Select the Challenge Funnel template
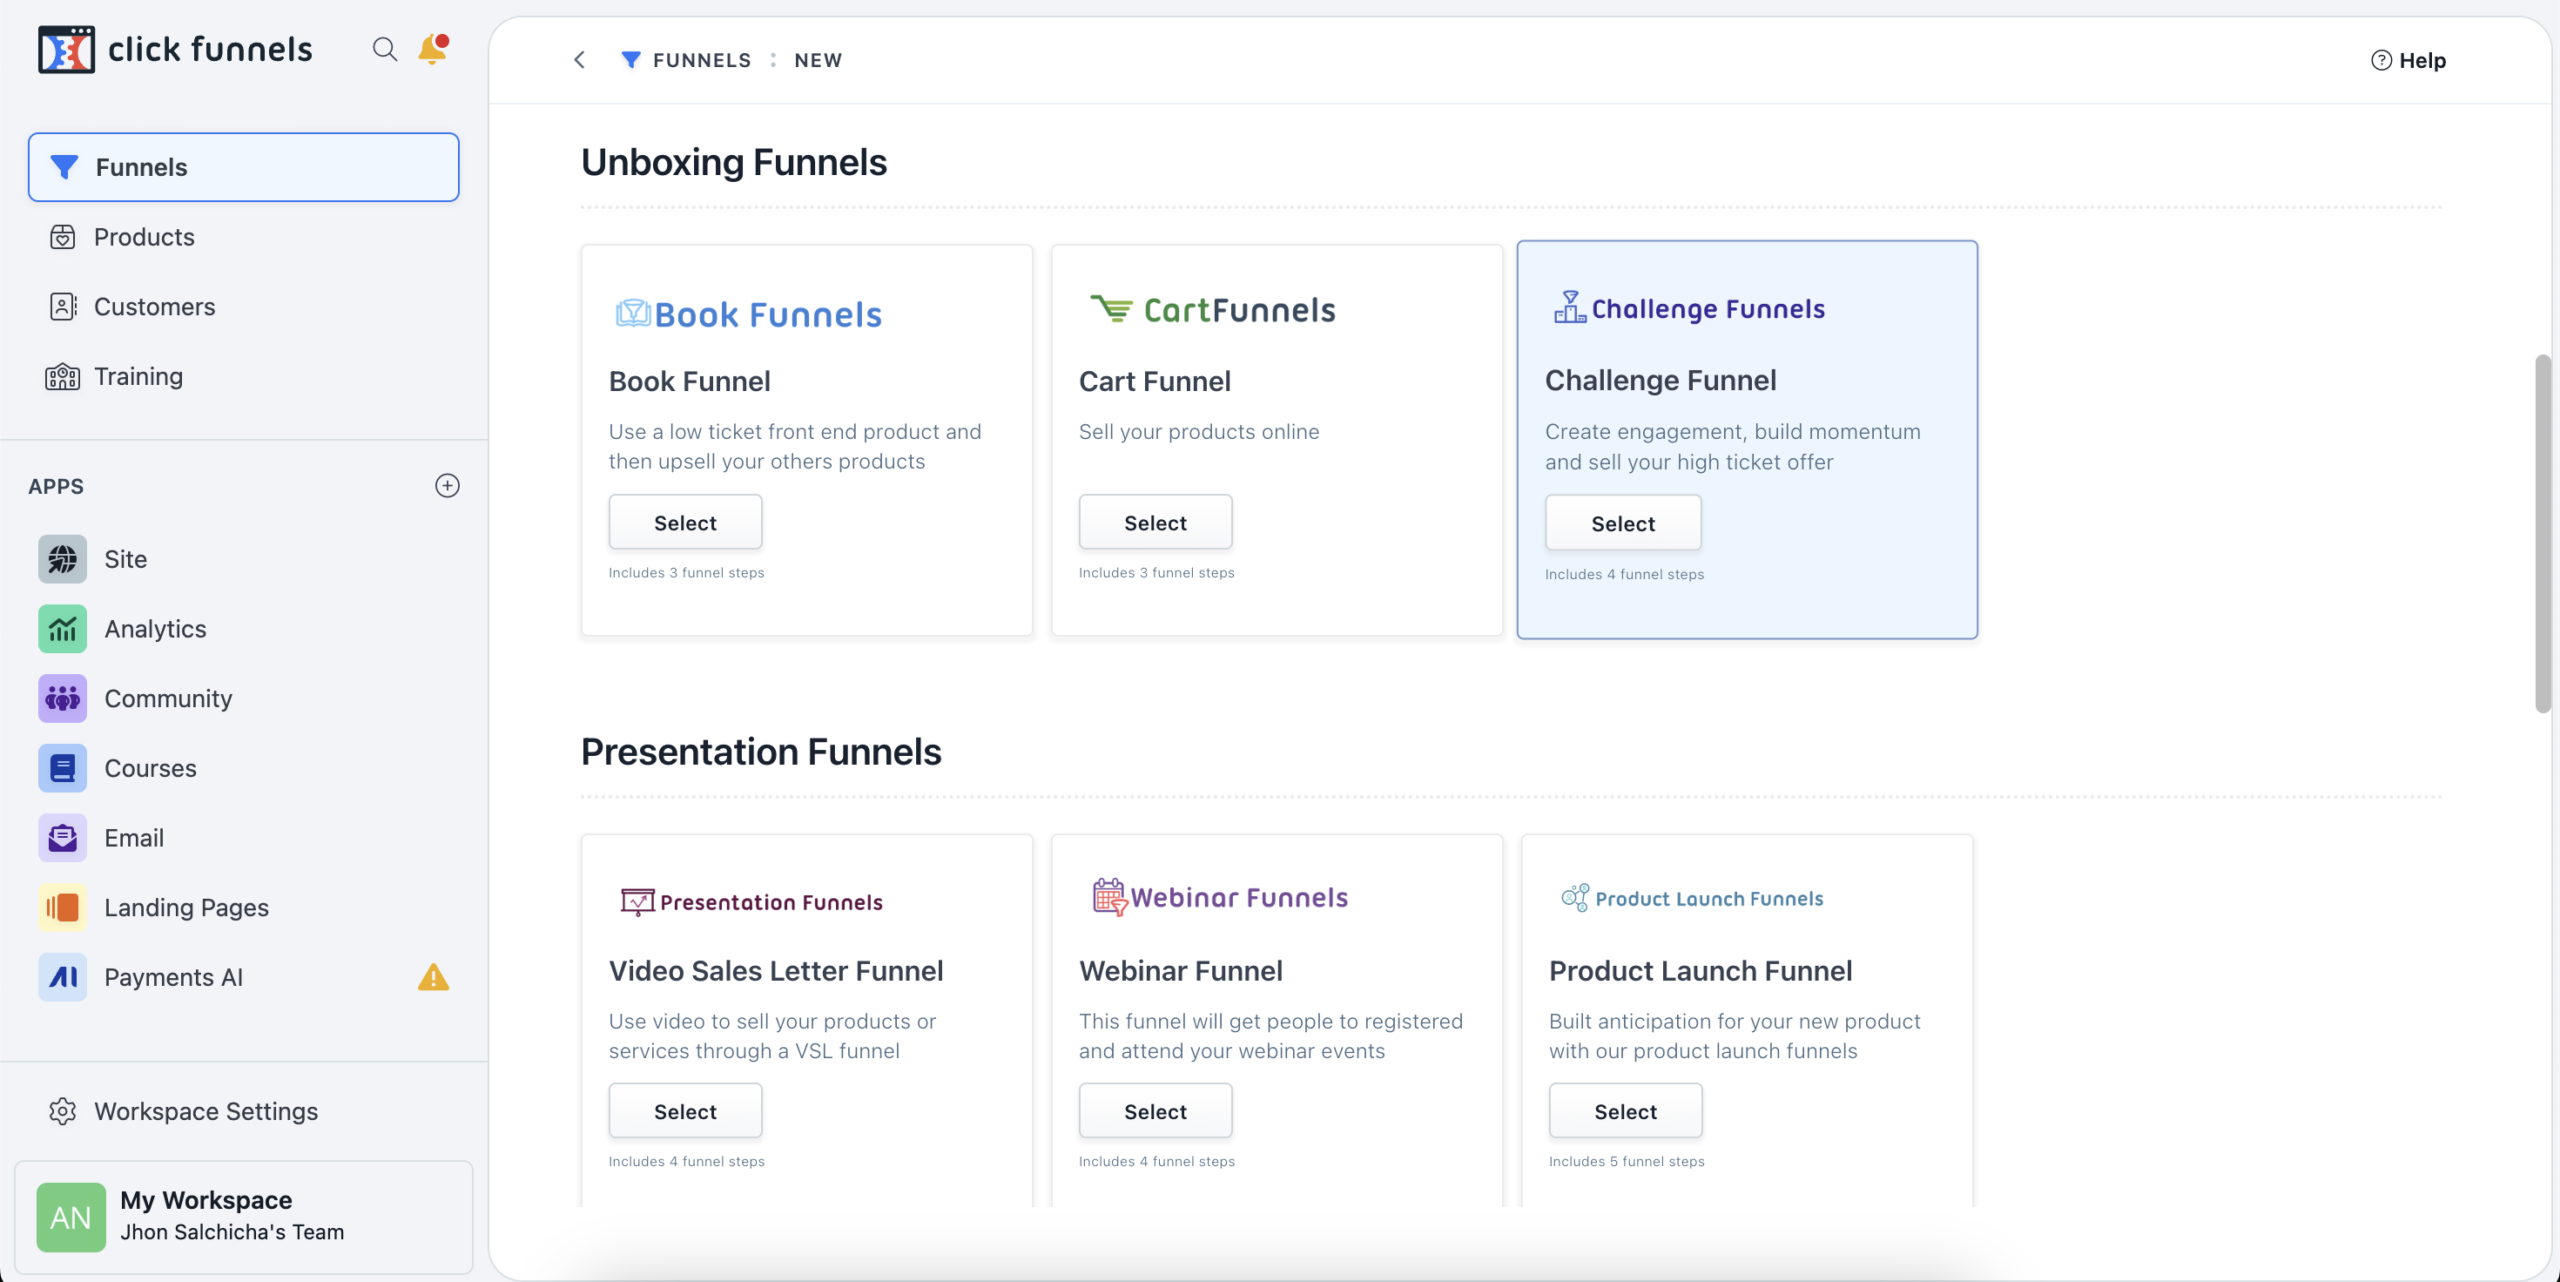The height and width of the screenshot is (1282, 2560). pyautogui.click(x=1623, y=524)
